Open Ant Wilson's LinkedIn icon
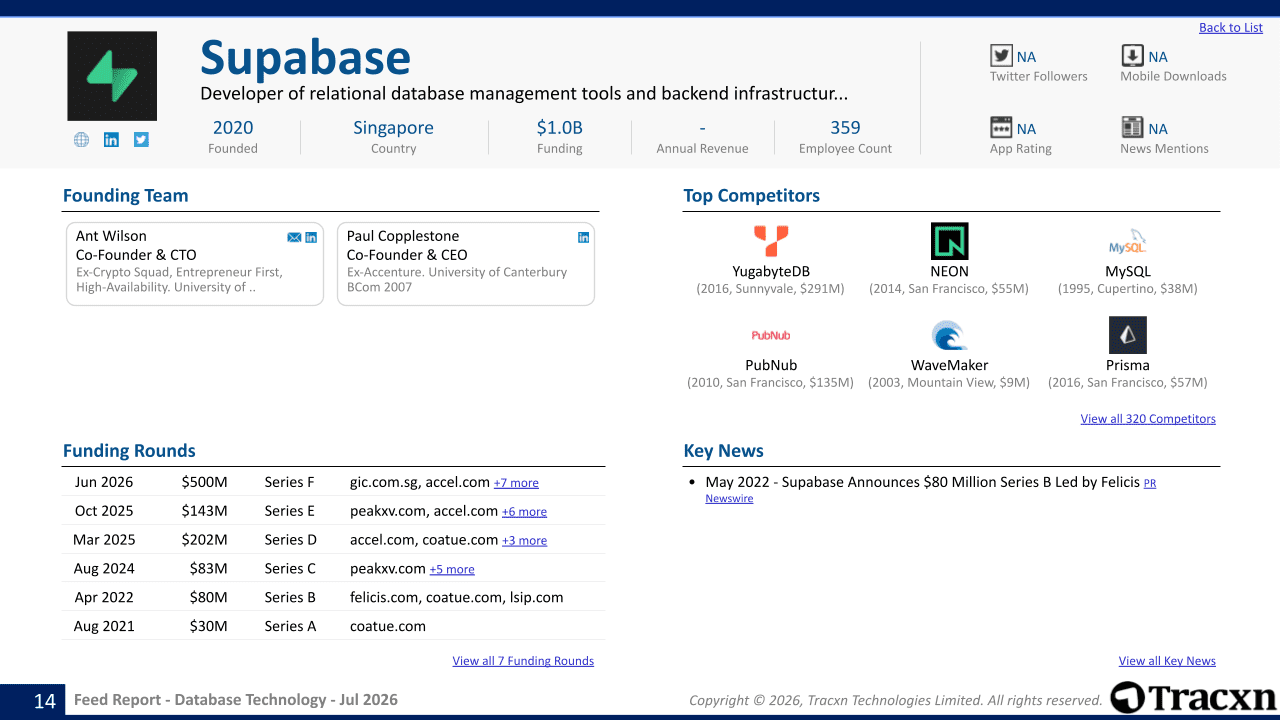 tap(311, 237)
